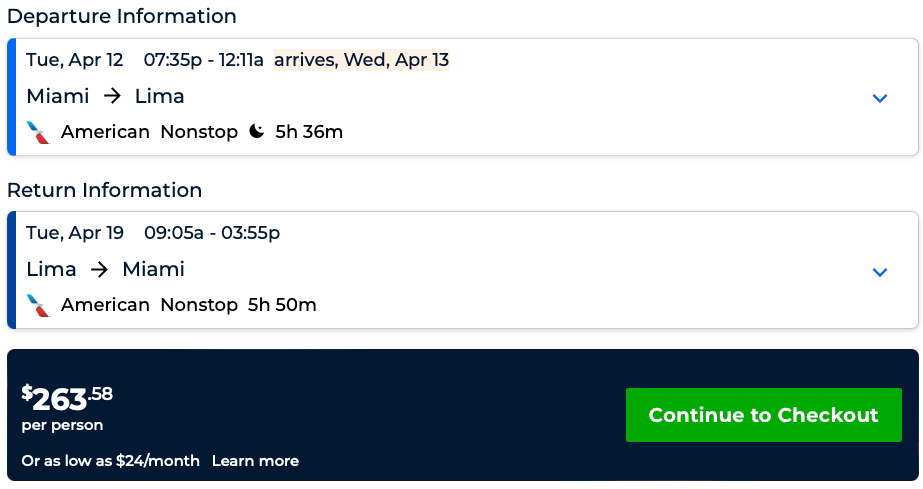923x489 pixels.
Task: Select the $263.58 price amount
Action: [67, 398]
